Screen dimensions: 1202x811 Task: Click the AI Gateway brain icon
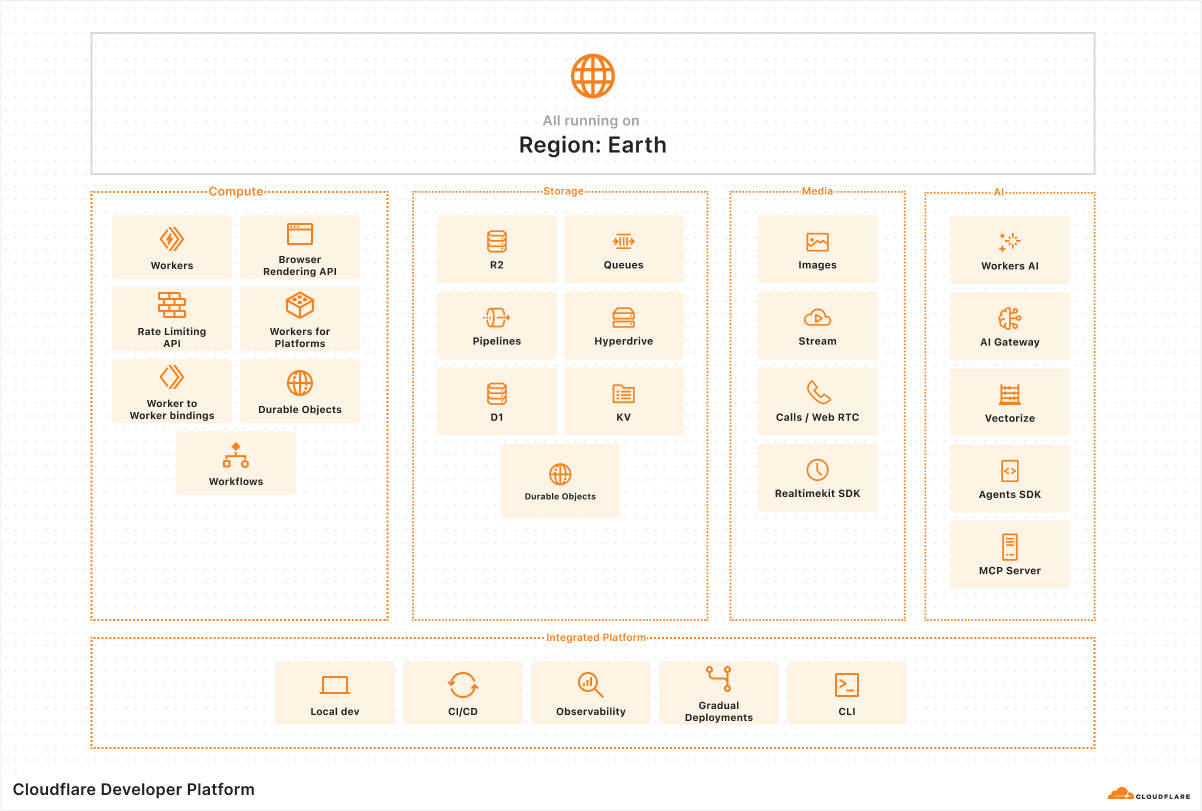1010,318
